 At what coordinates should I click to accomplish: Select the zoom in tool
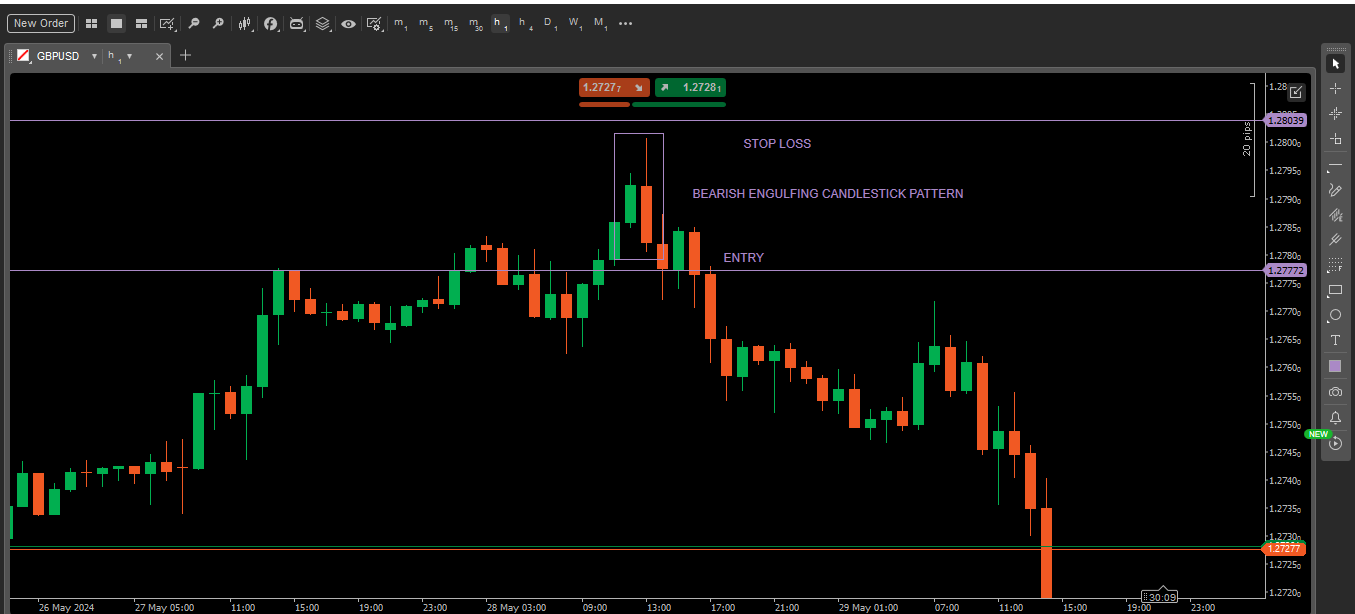pos(219,23)
